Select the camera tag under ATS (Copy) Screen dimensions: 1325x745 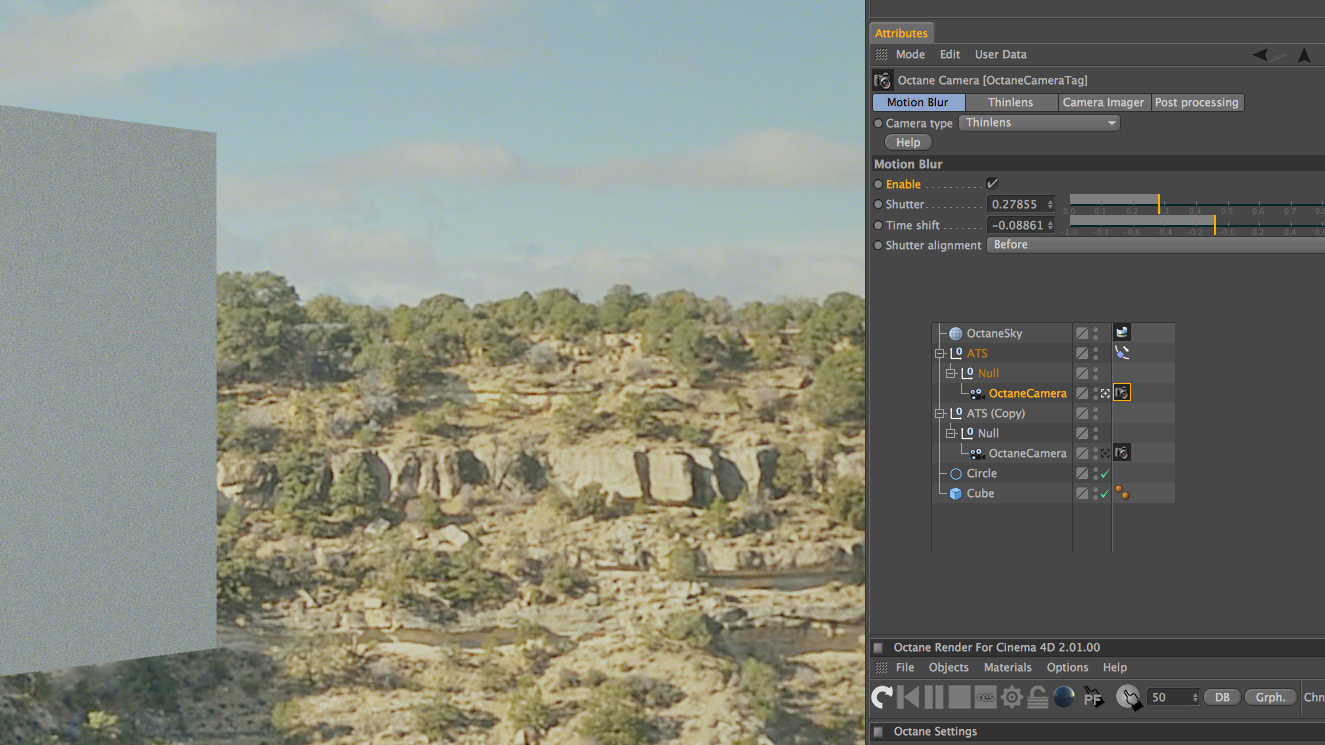1122,453
